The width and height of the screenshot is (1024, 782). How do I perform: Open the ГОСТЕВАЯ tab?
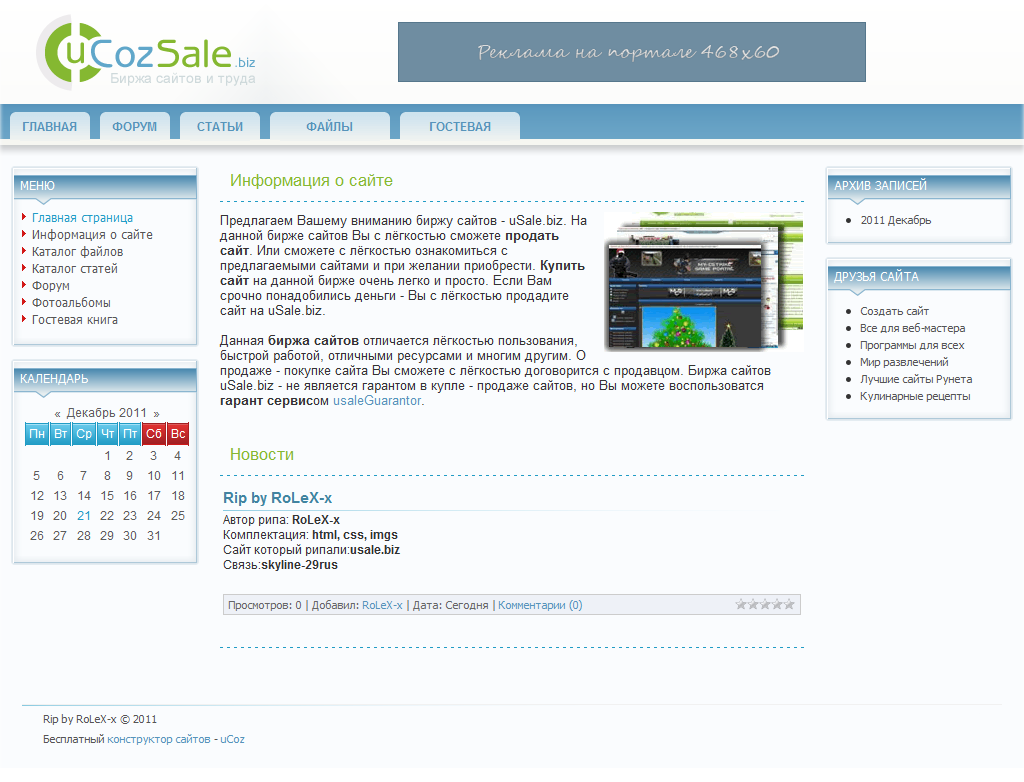(460, 127)
